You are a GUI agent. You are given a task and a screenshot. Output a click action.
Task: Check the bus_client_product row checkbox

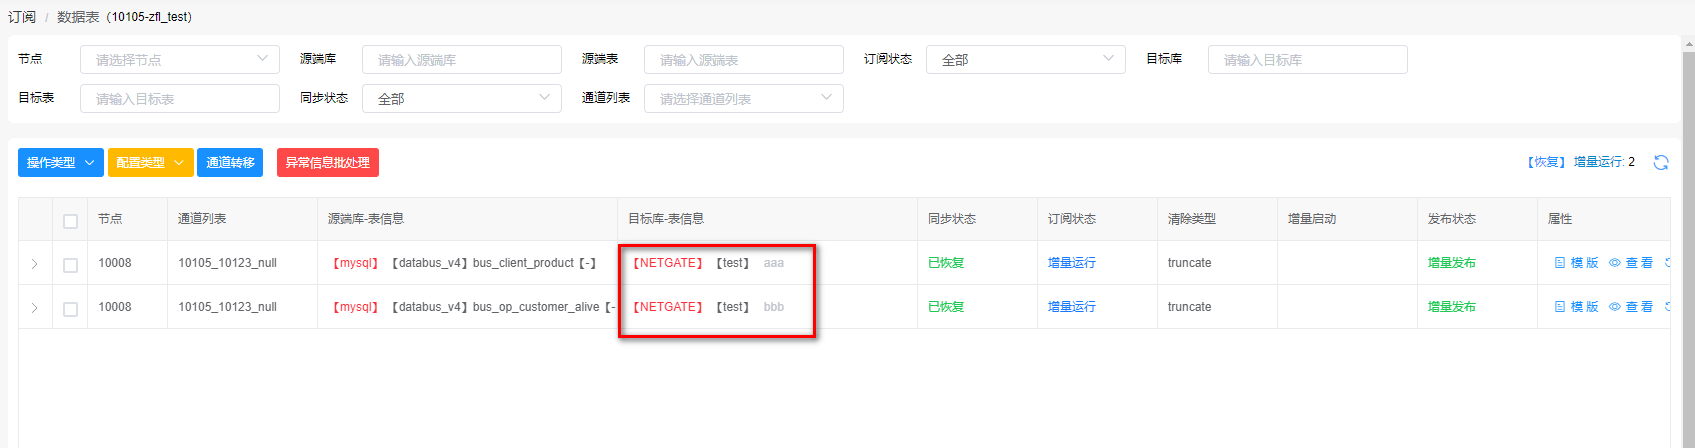(x=70, y=265)
